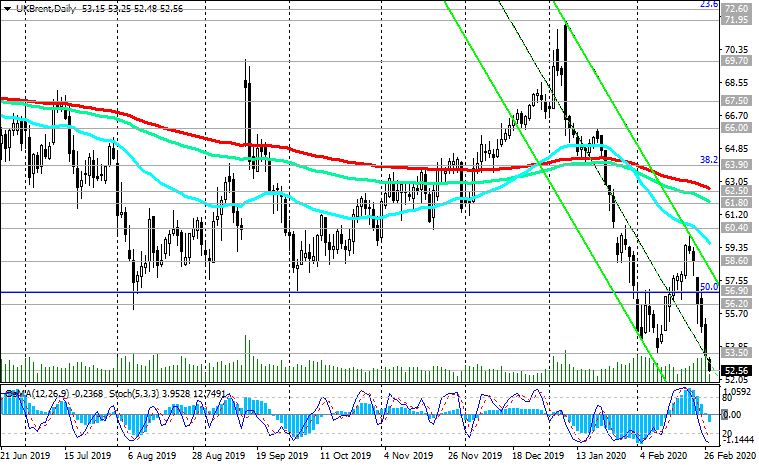Click the 18 Dec 2019 date label
Image resolution: width=759 pixels, height=467 pixels.
(538, 456)
